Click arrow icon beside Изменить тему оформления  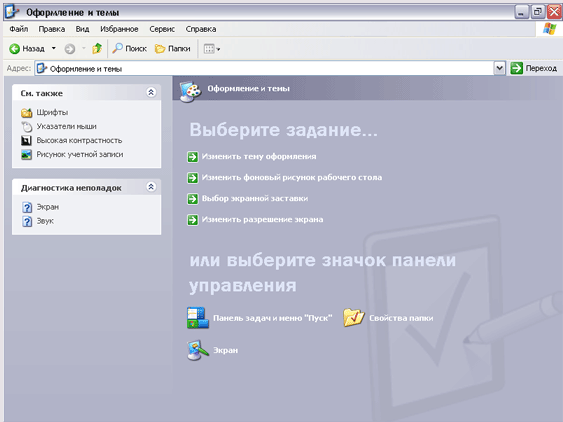coord(193,157)
